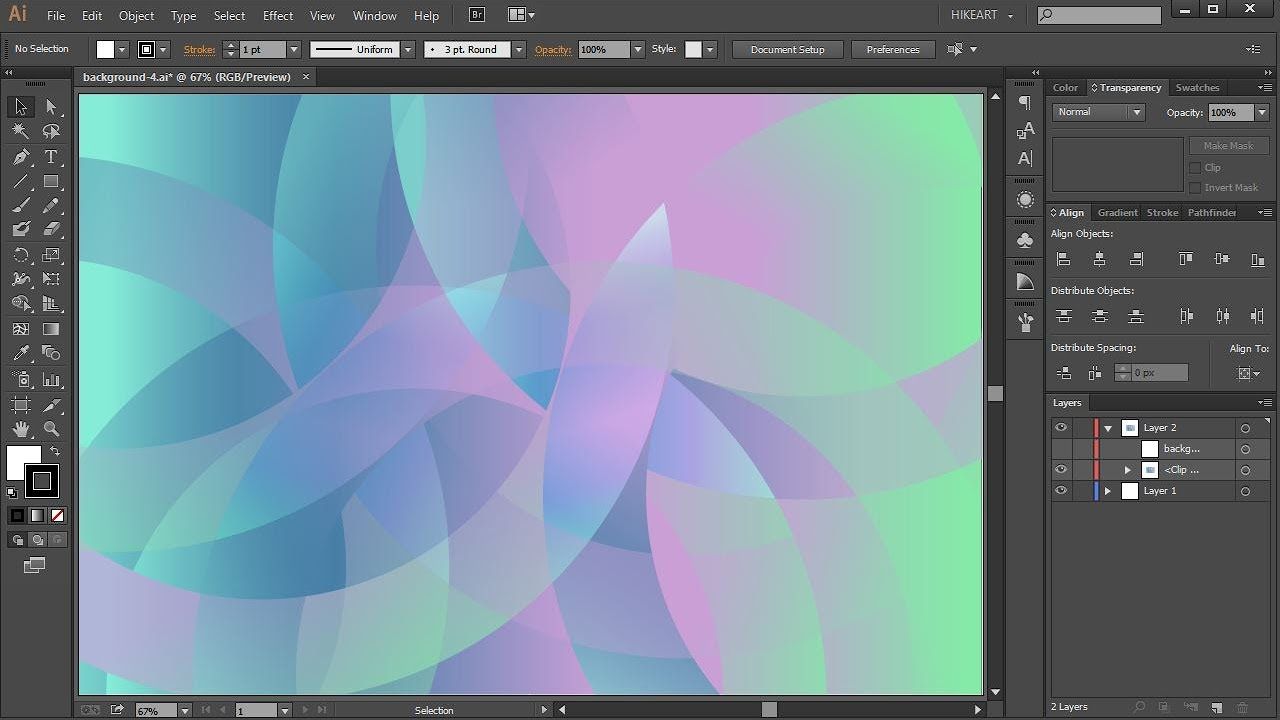Select the Free Transform tool
This screenshot has width=1280, height=720.
pyautogui.click(x=51, y=279)
